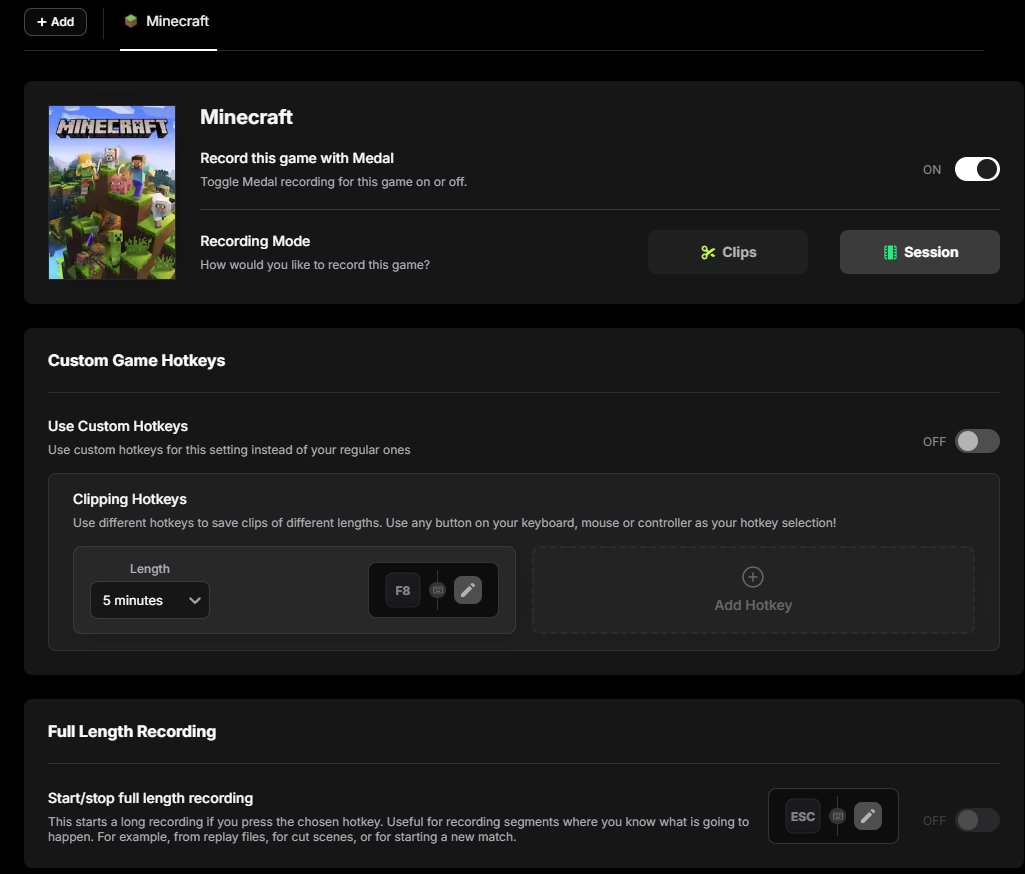Click the Recording Mode label
This screenshot has height=874, width=1025.
coord(255,241)
